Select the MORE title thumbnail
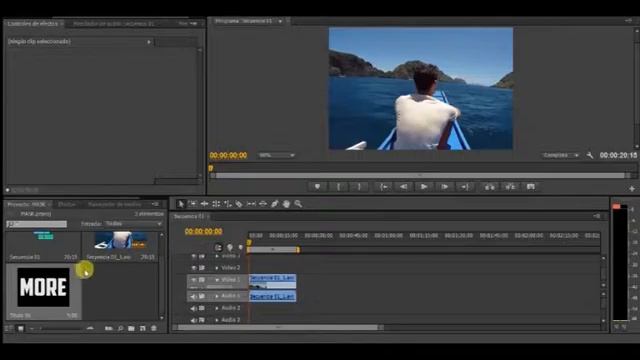The width and height of the screenshot is (640, 360). point(43,287)
